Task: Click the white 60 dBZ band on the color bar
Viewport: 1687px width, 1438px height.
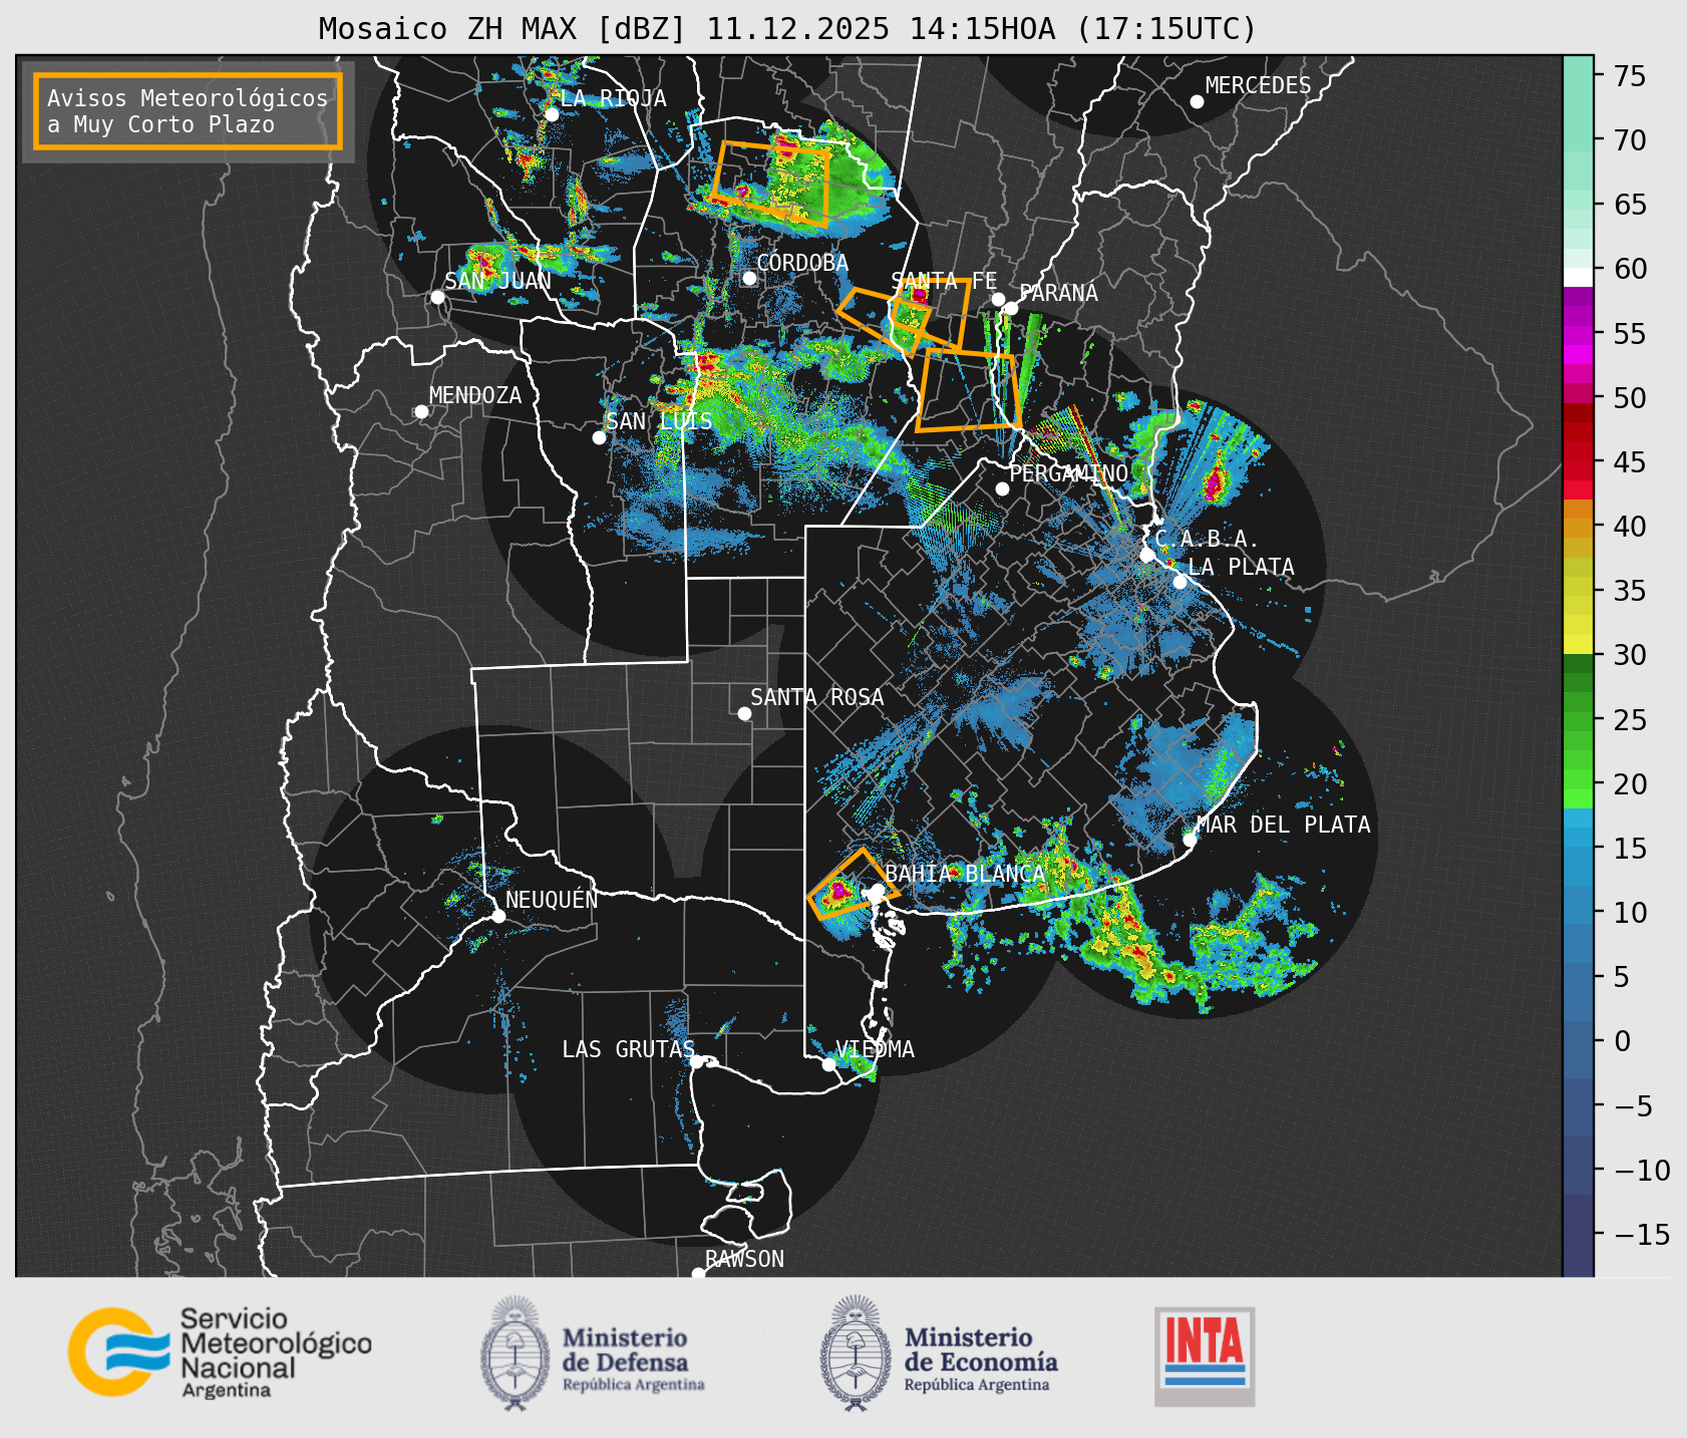Action: coord(1578,277)
